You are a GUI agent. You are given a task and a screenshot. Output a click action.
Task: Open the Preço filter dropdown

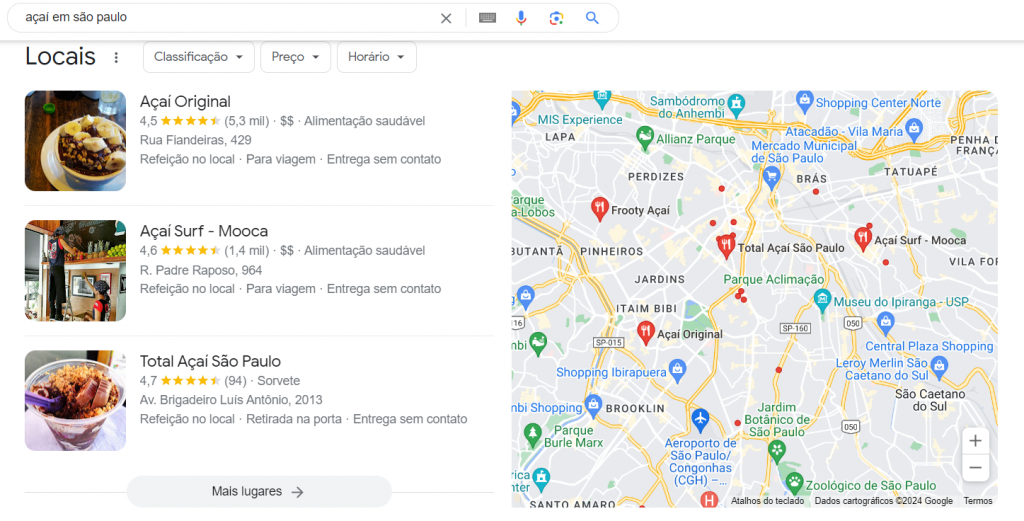coord(296,57)
